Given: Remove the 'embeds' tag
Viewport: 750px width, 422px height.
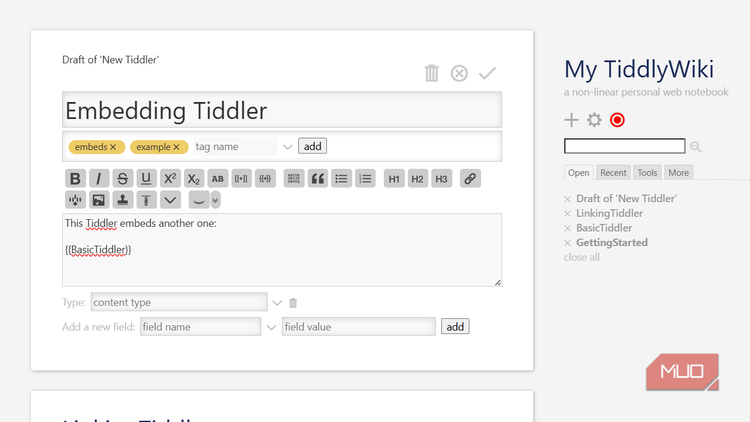Looking at the screenshot, I should pyautogui.click(x=113, y=147).
